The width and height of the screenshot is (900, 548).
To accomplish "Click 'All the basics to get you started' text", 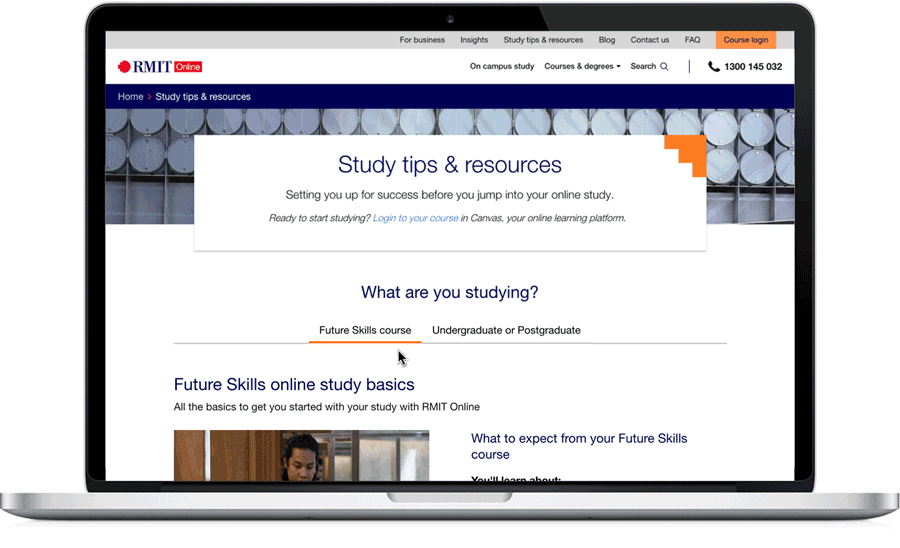I will pos(327,407).
